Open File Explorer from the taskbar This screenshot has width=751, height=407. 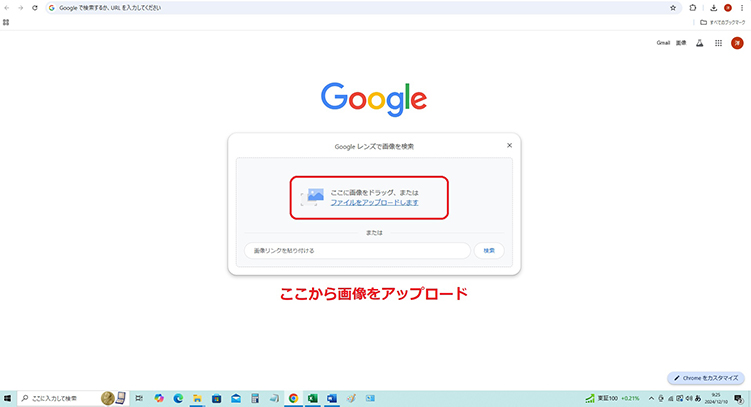point(197,398)
